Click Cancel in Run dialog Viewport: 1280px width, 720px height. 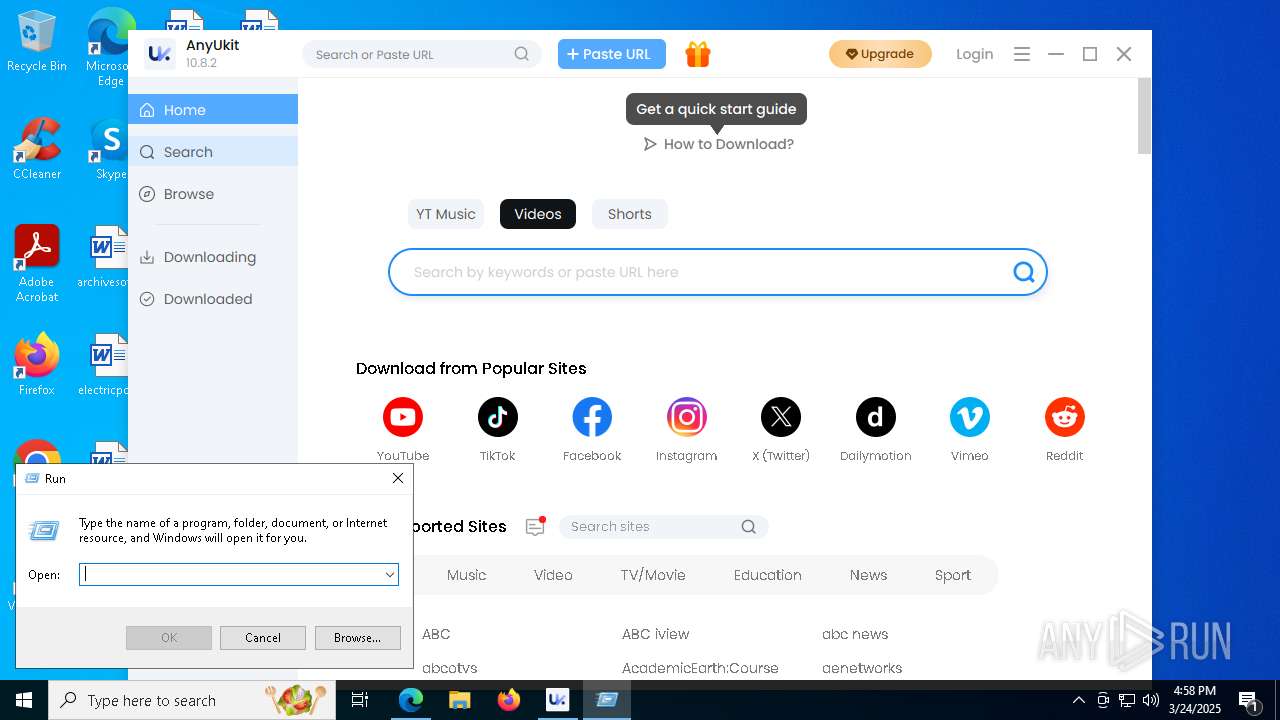tap(263, 638)
